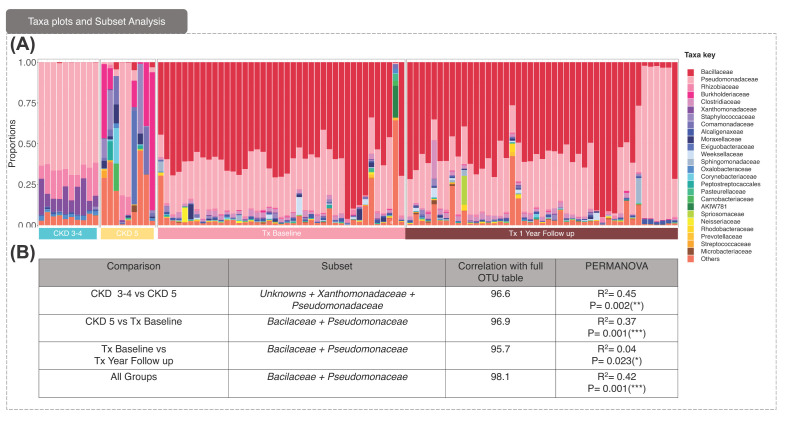Viewport: 791px width, 421px height.
Task: Click the Prevotellaceae legend label
Action: tap(721, 236)
